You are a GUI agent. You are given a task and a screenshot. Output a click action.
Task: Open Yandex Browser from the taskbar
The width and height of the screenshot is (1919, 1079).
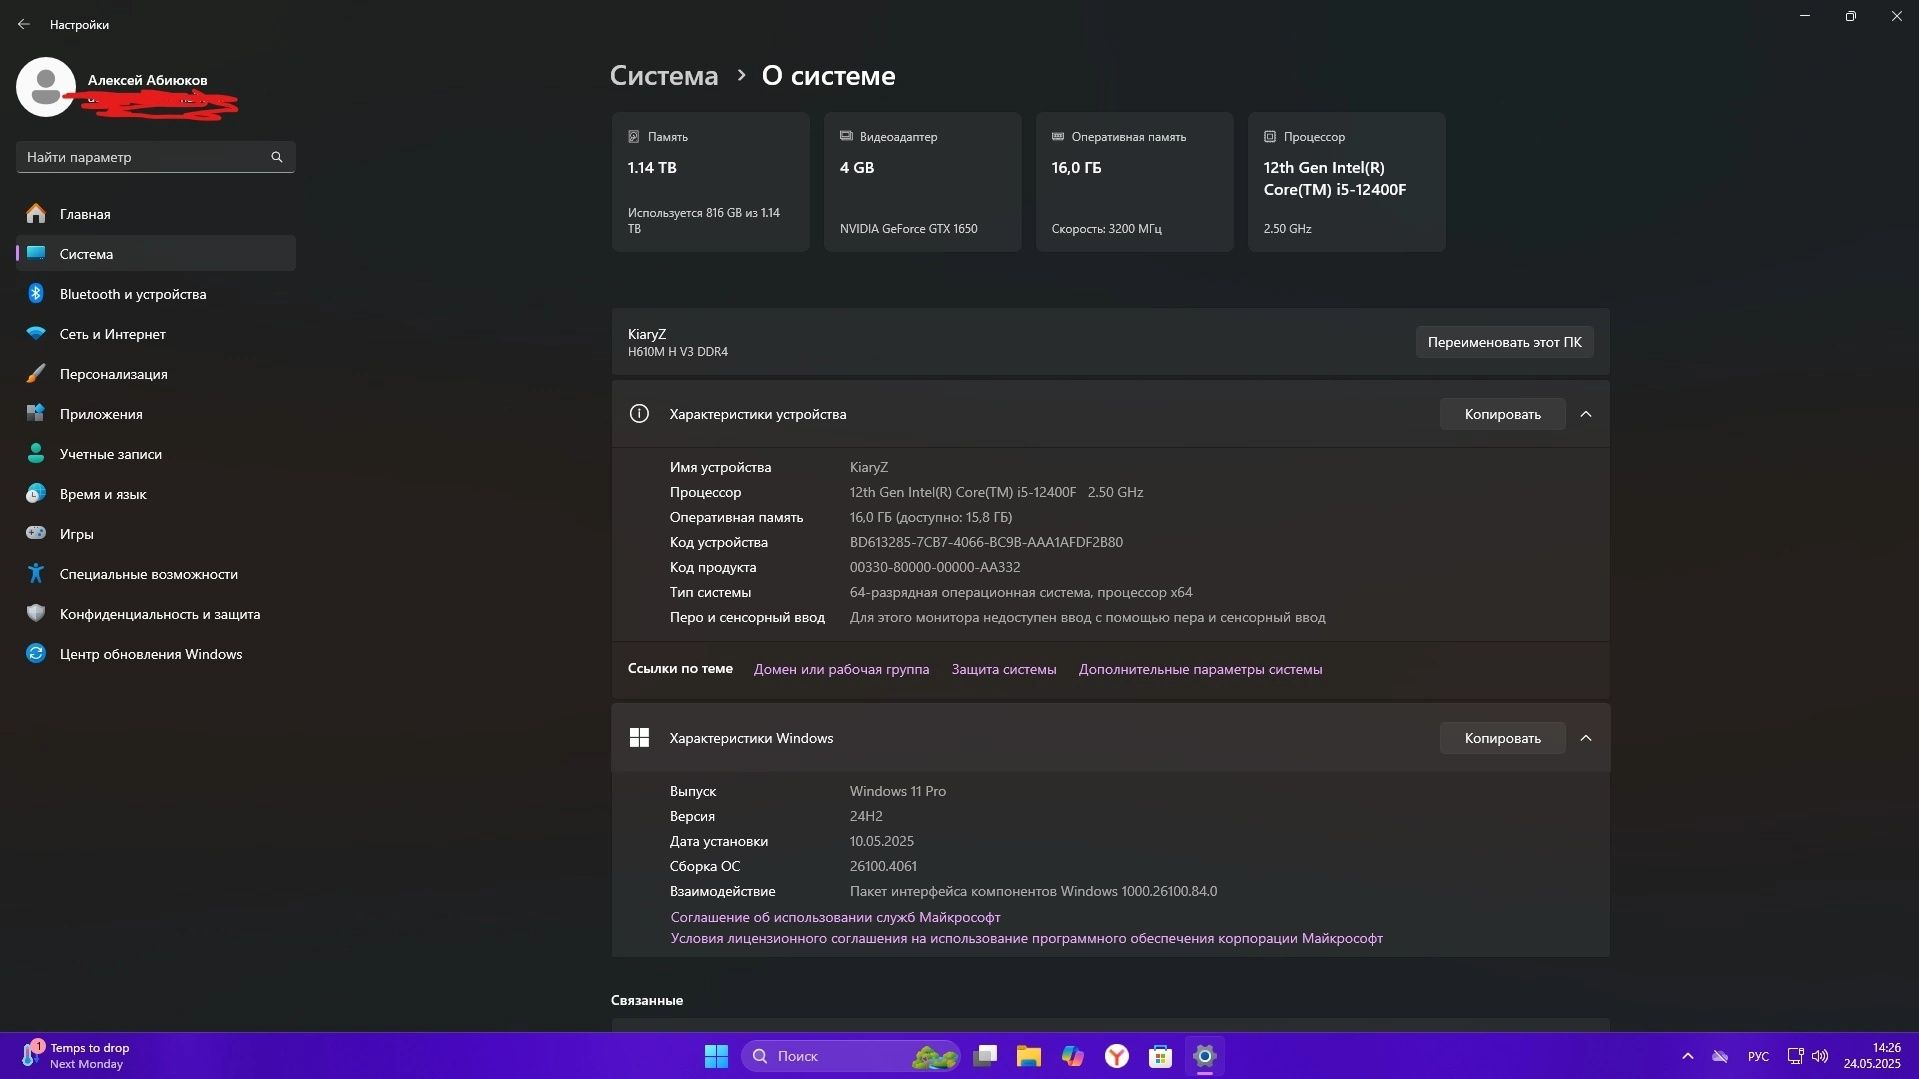coord(1117,1056)
